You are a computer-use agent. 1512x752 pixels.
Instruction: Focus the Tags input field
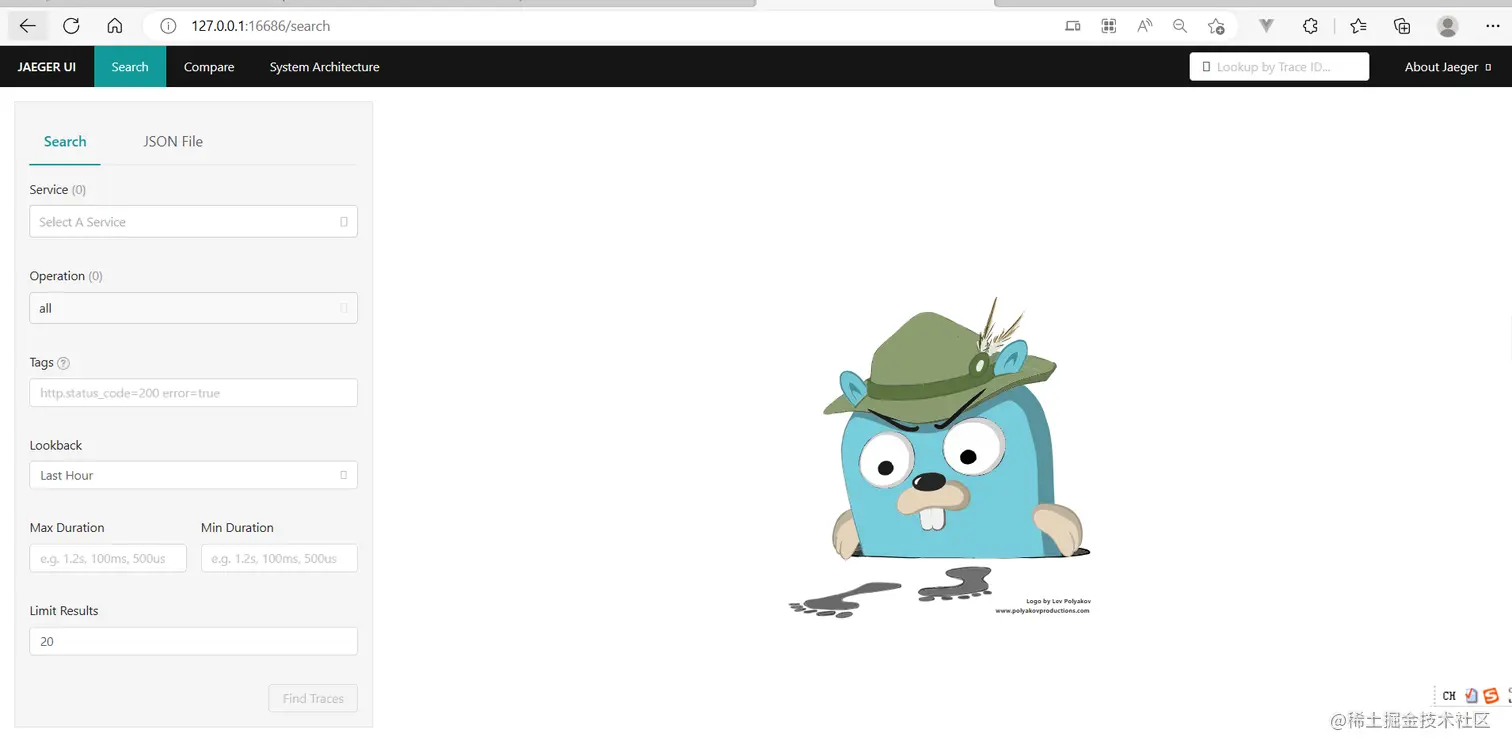pyautogui.click(x=193, y=393)
